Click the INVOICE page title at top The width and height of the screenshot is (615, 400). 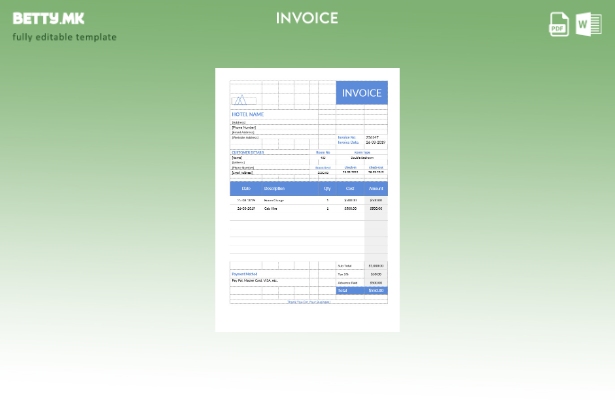pyautogui.click(x=307, y=18)
